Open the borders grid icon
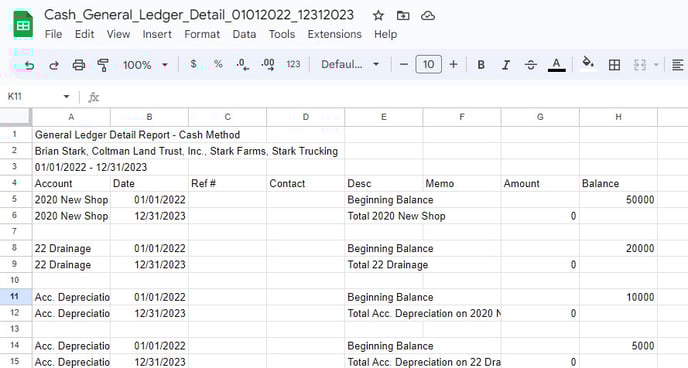Viewport: 688px width, 368px height. click(614, 65)
